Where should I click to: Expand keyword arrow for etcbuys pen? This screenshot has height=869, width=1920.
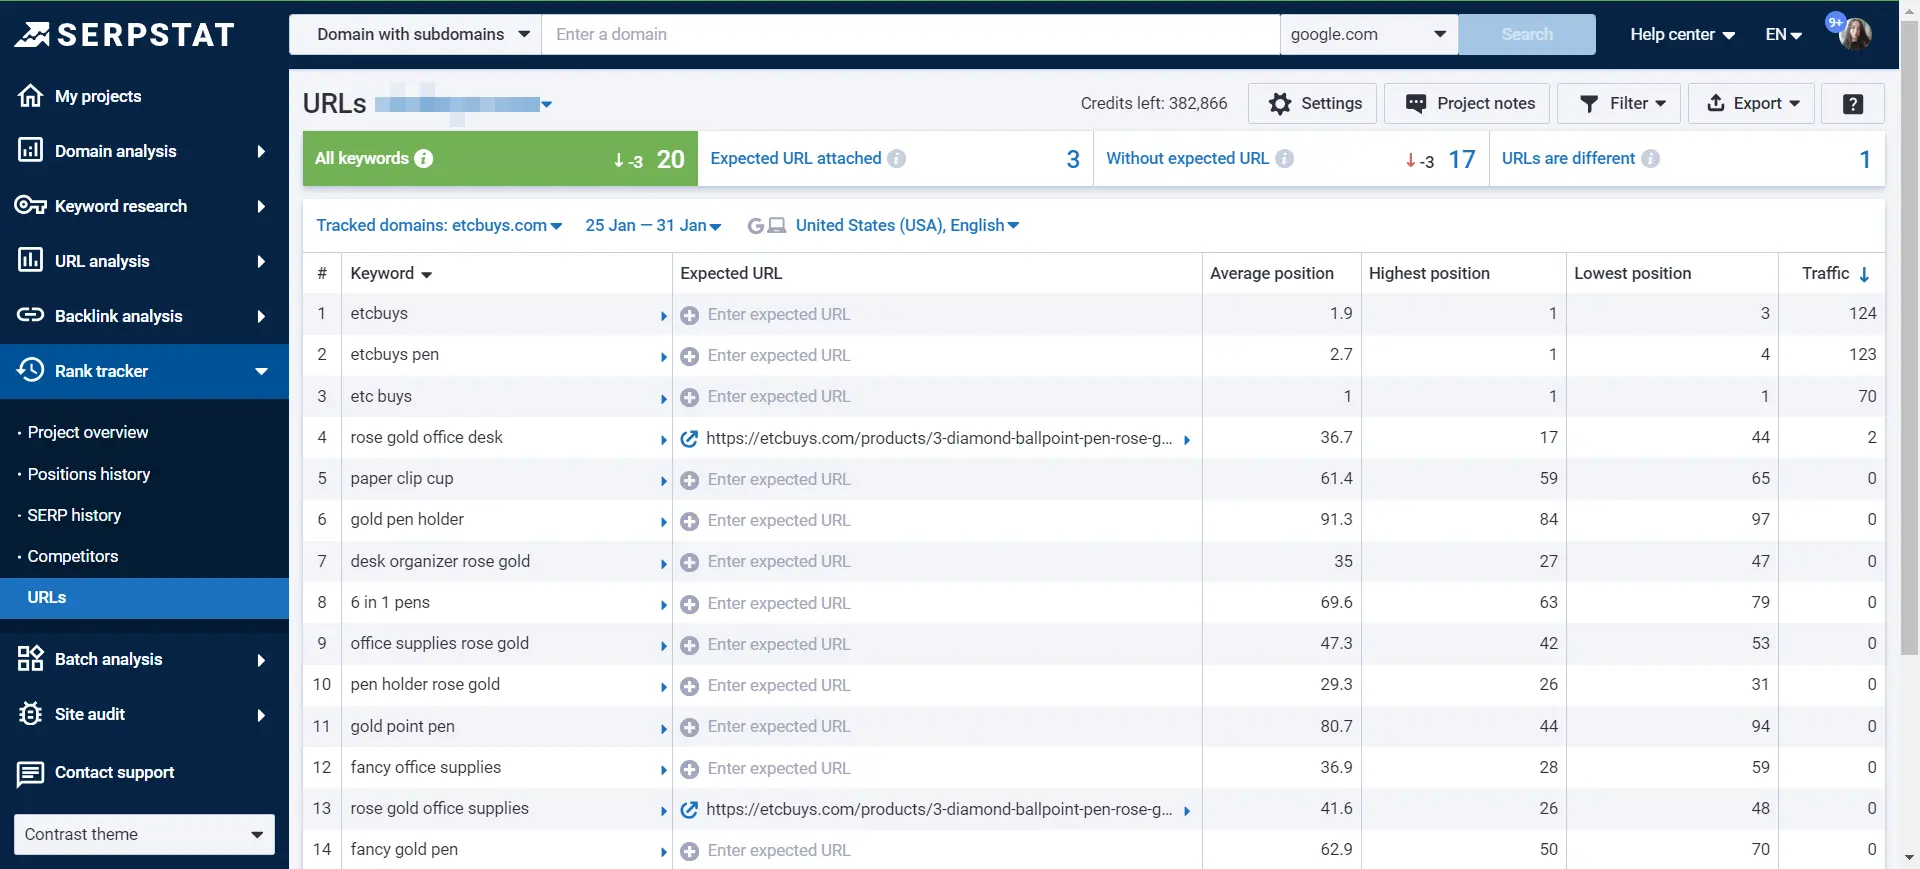click(663, 357)
